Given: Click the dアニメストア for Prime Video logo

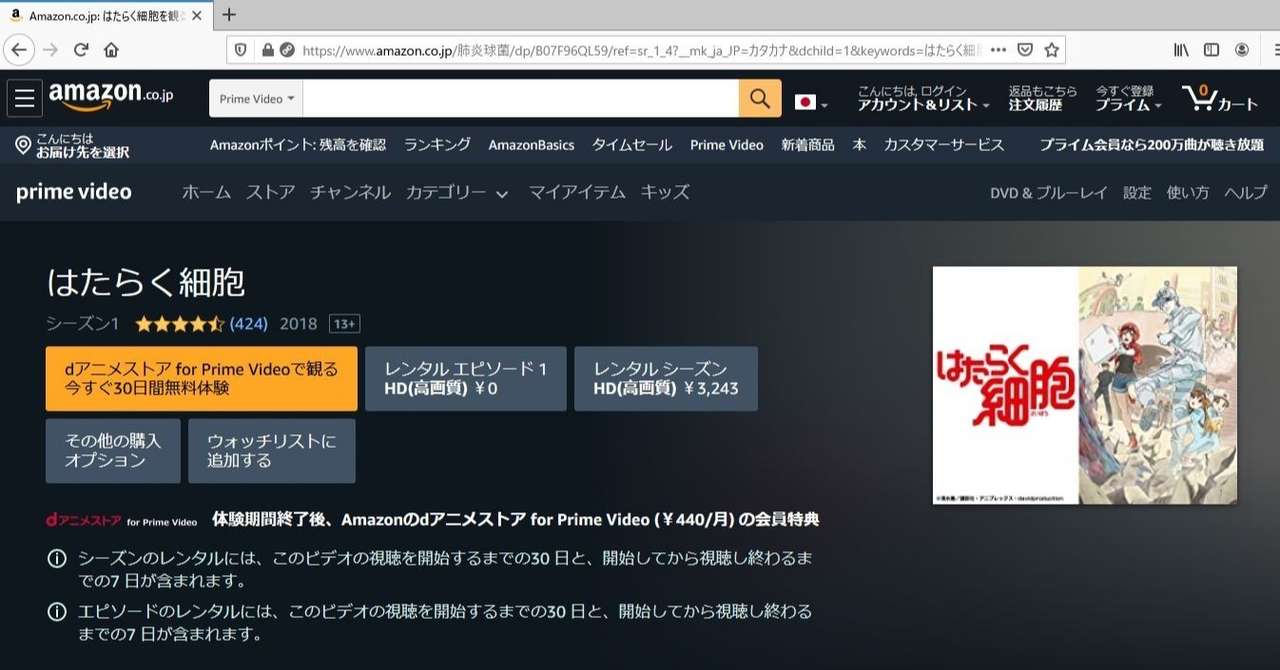Looking at the screenshot, I should tap(121, 520).
